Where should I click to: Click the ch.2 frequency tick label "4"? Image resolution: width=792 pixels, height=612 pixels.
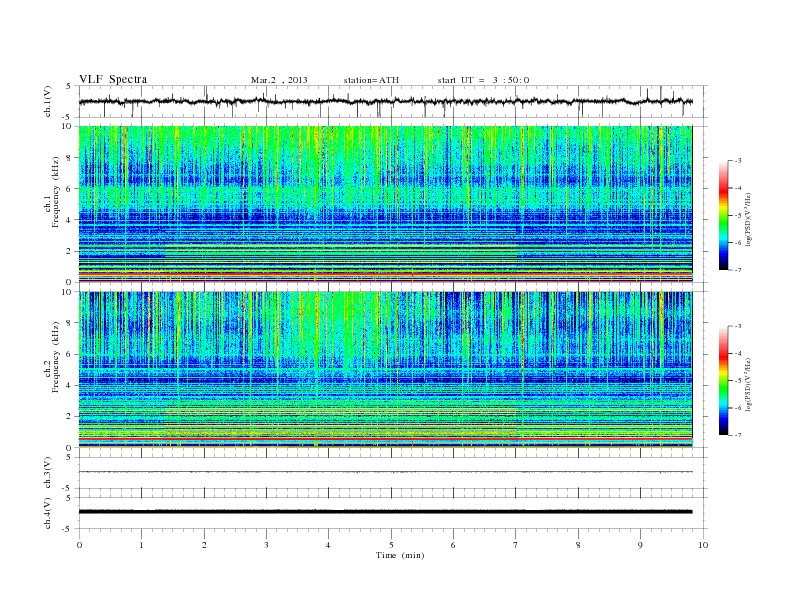70,385
